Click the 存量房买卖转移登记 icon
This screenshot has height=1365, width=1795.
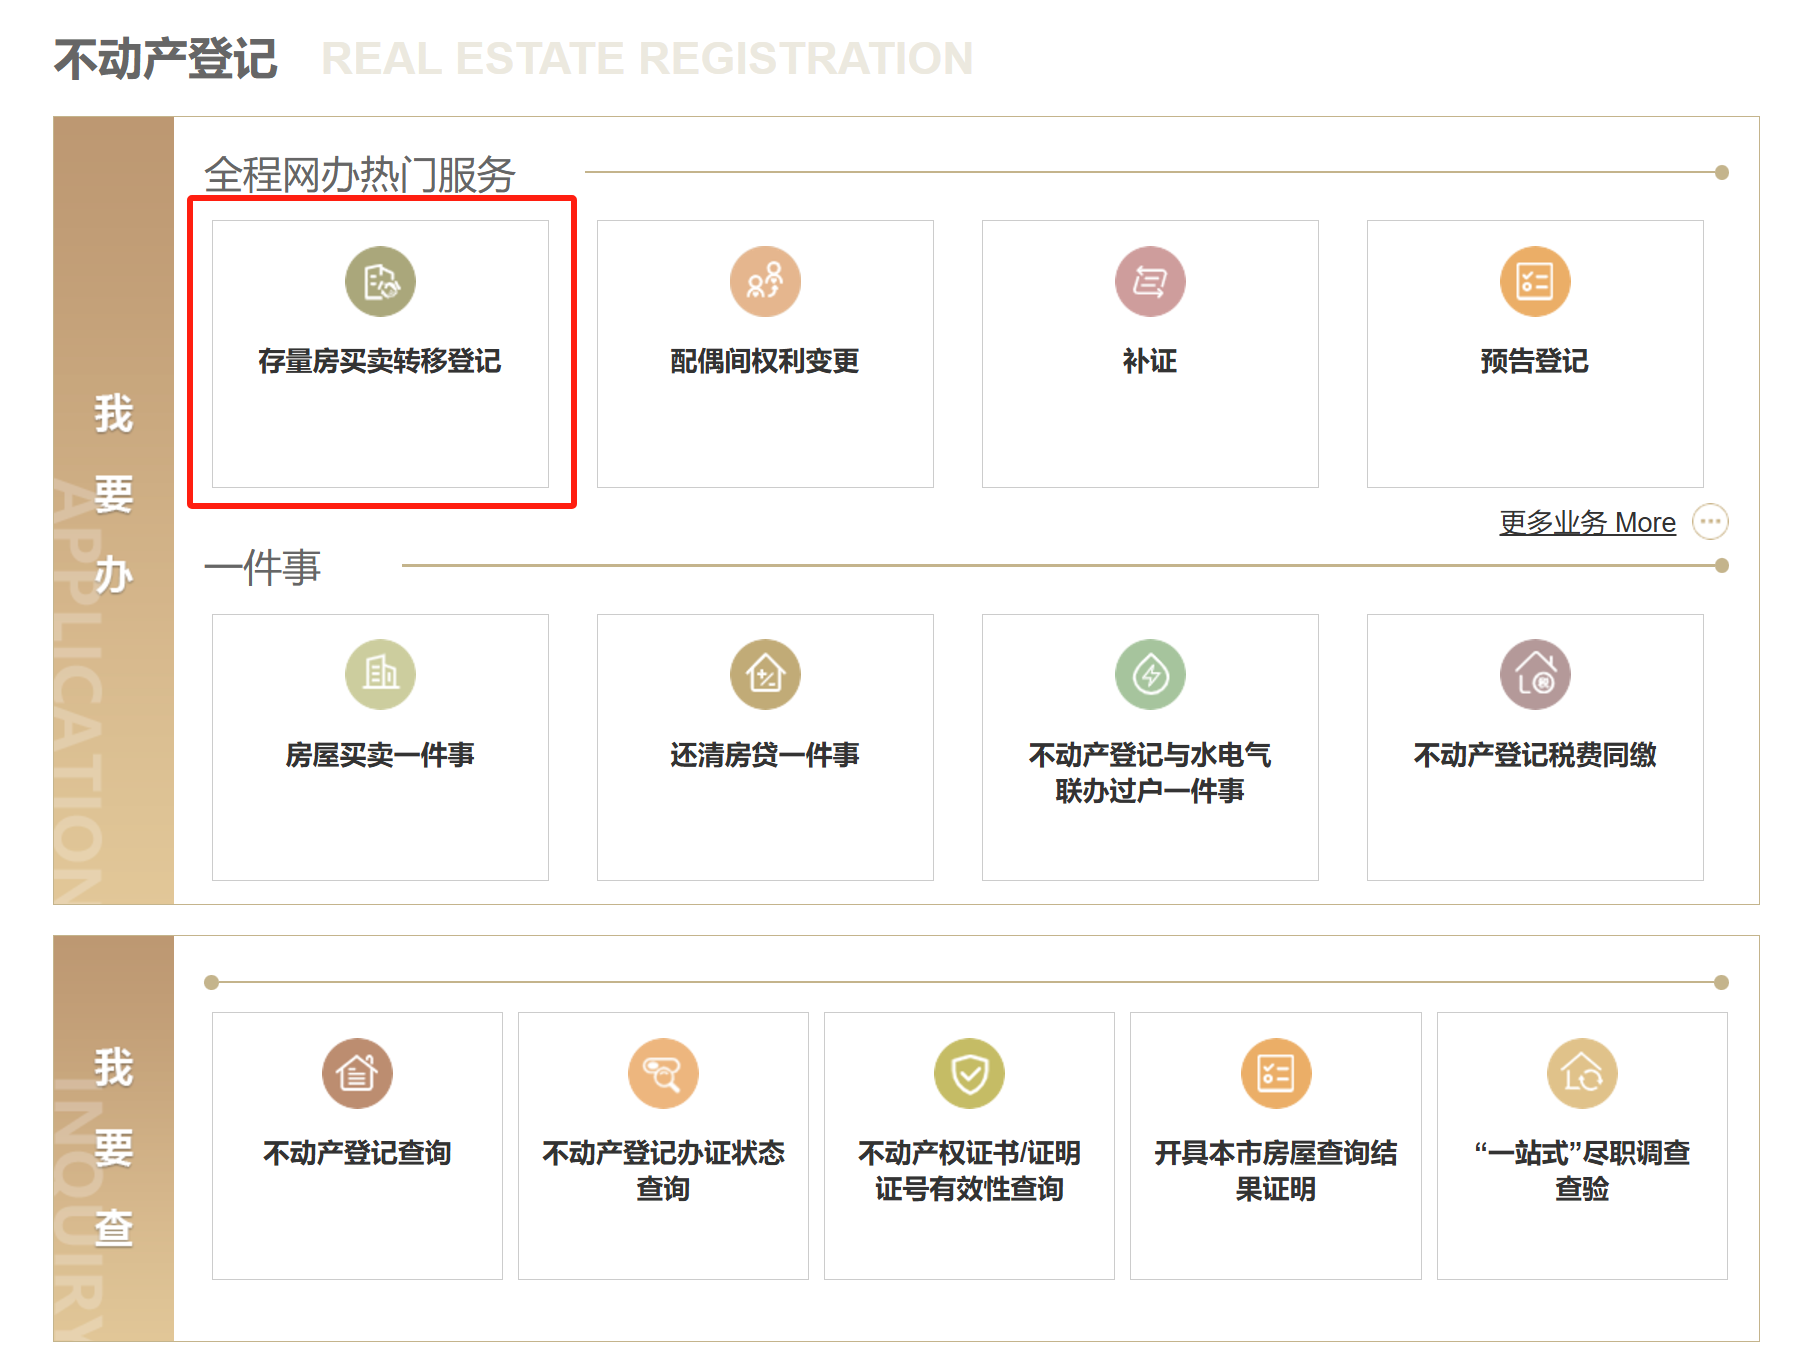click(380, 282)
